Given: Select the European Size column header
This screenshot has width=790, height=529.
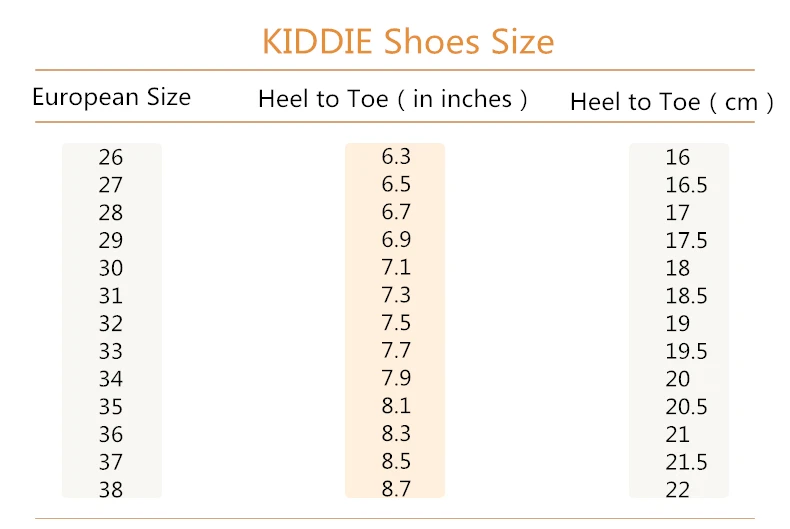Looking at the screenshot, I should tap(111, 97).
